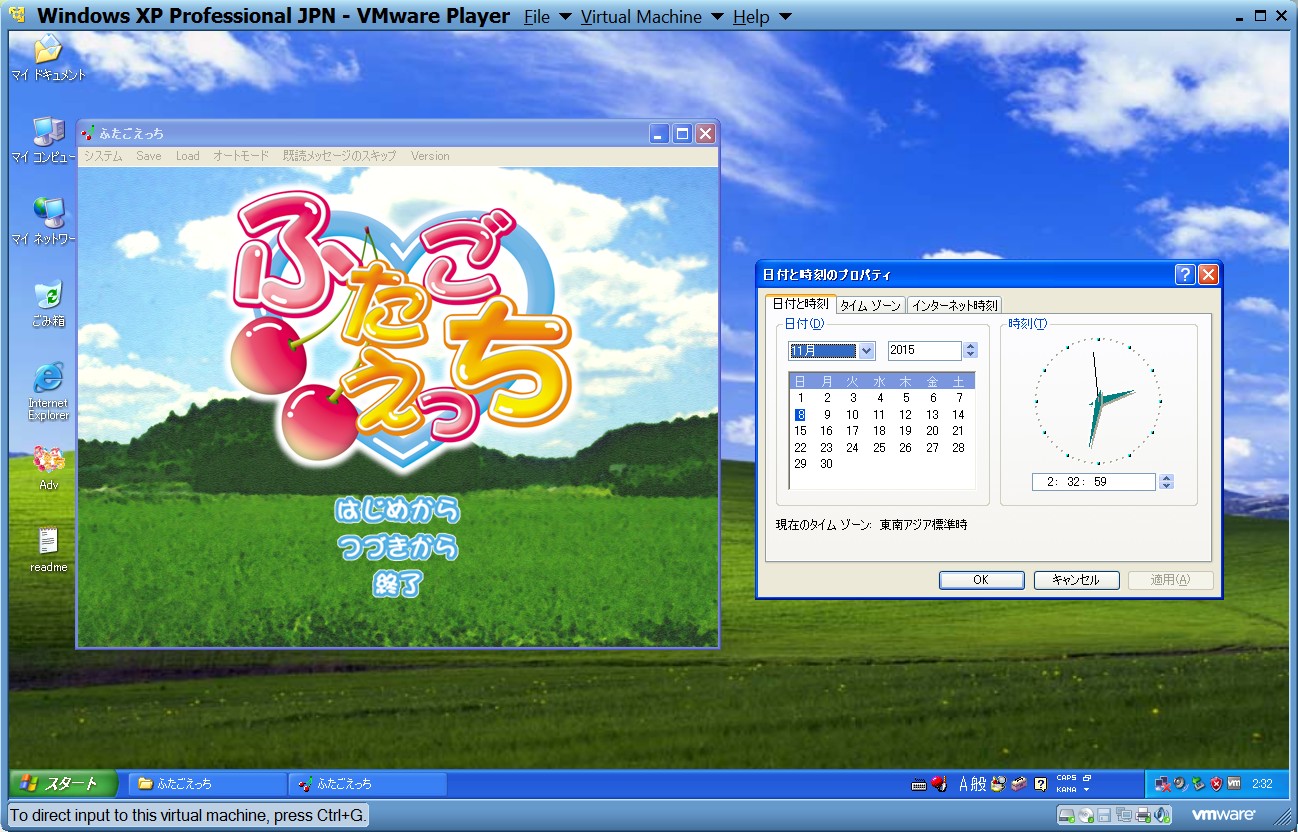Open システム menu in game window
Screen dimensions: 1298x832
click(x=103, y=156)
